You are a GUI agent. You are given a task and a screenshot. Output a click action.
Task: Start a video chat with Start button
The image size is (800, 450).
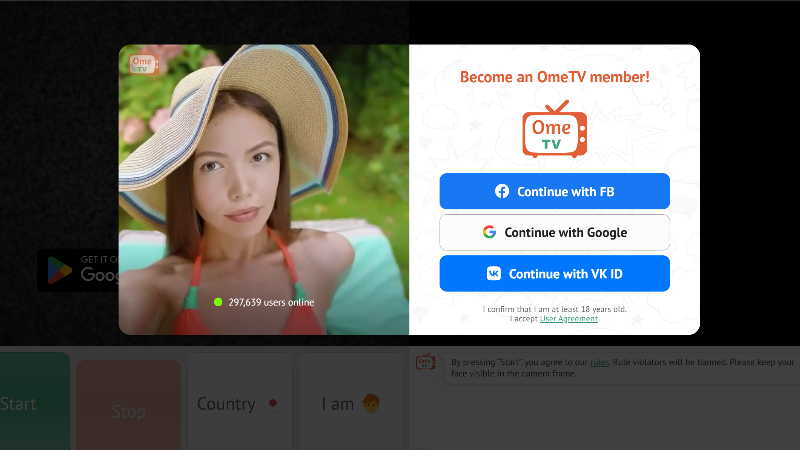point(35,402)
